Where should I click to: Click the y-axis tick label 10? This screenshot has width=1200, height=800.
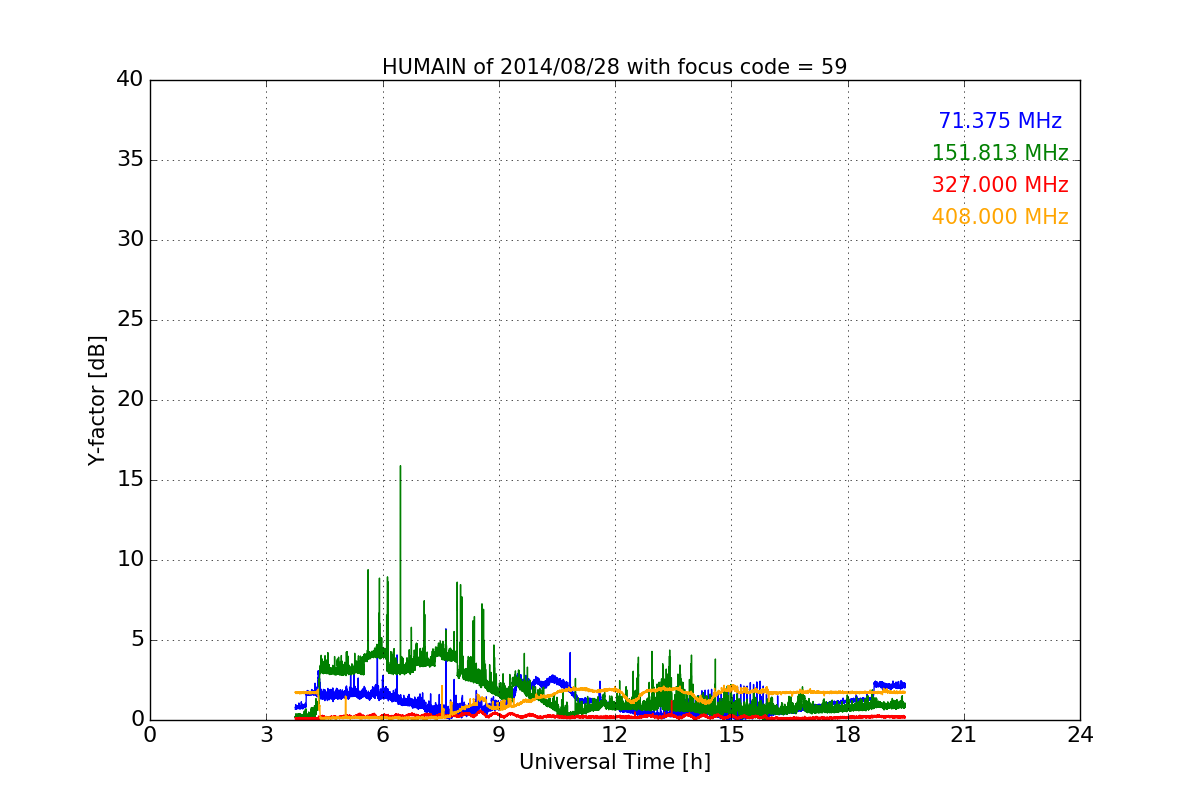pos(130,560)
